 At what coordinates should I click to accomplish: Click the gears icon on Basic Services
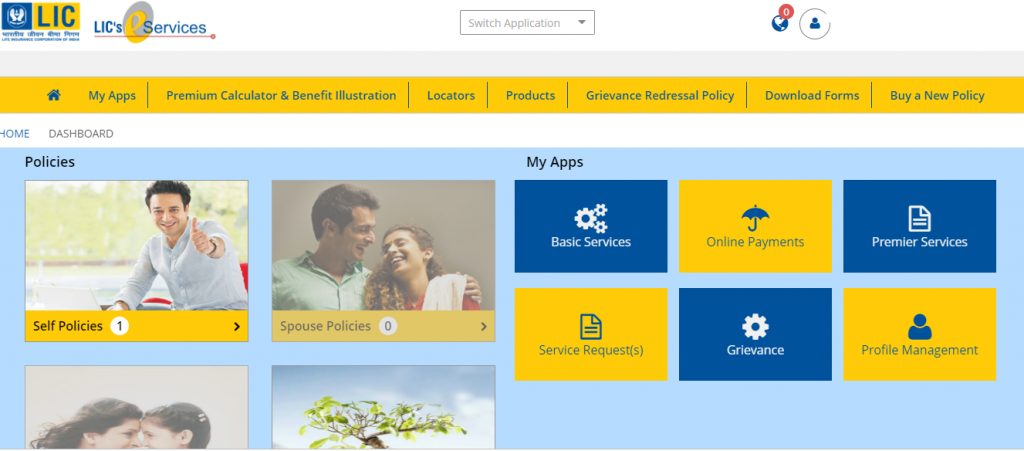point(591,219)
